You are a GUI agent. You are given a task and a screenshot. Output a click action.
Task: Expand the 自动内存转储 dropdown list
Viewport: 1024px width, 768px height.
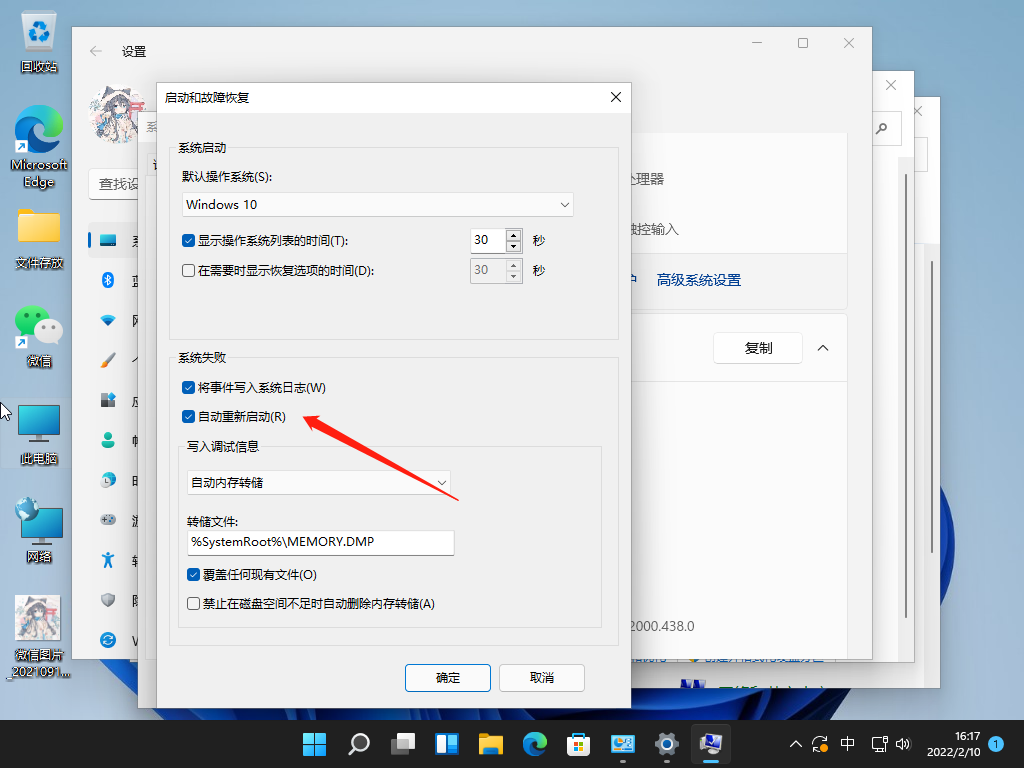tap(319, 482)
